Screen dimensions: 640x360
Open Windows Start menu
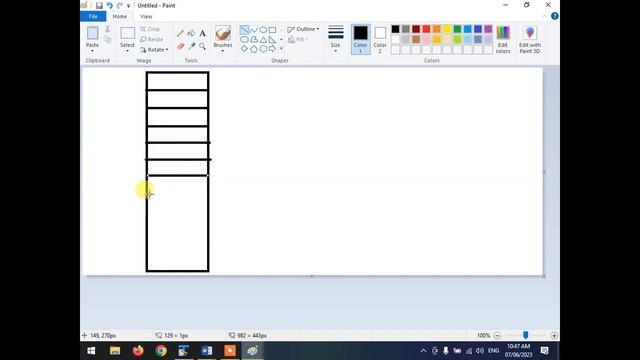click(x=91, y=351)
